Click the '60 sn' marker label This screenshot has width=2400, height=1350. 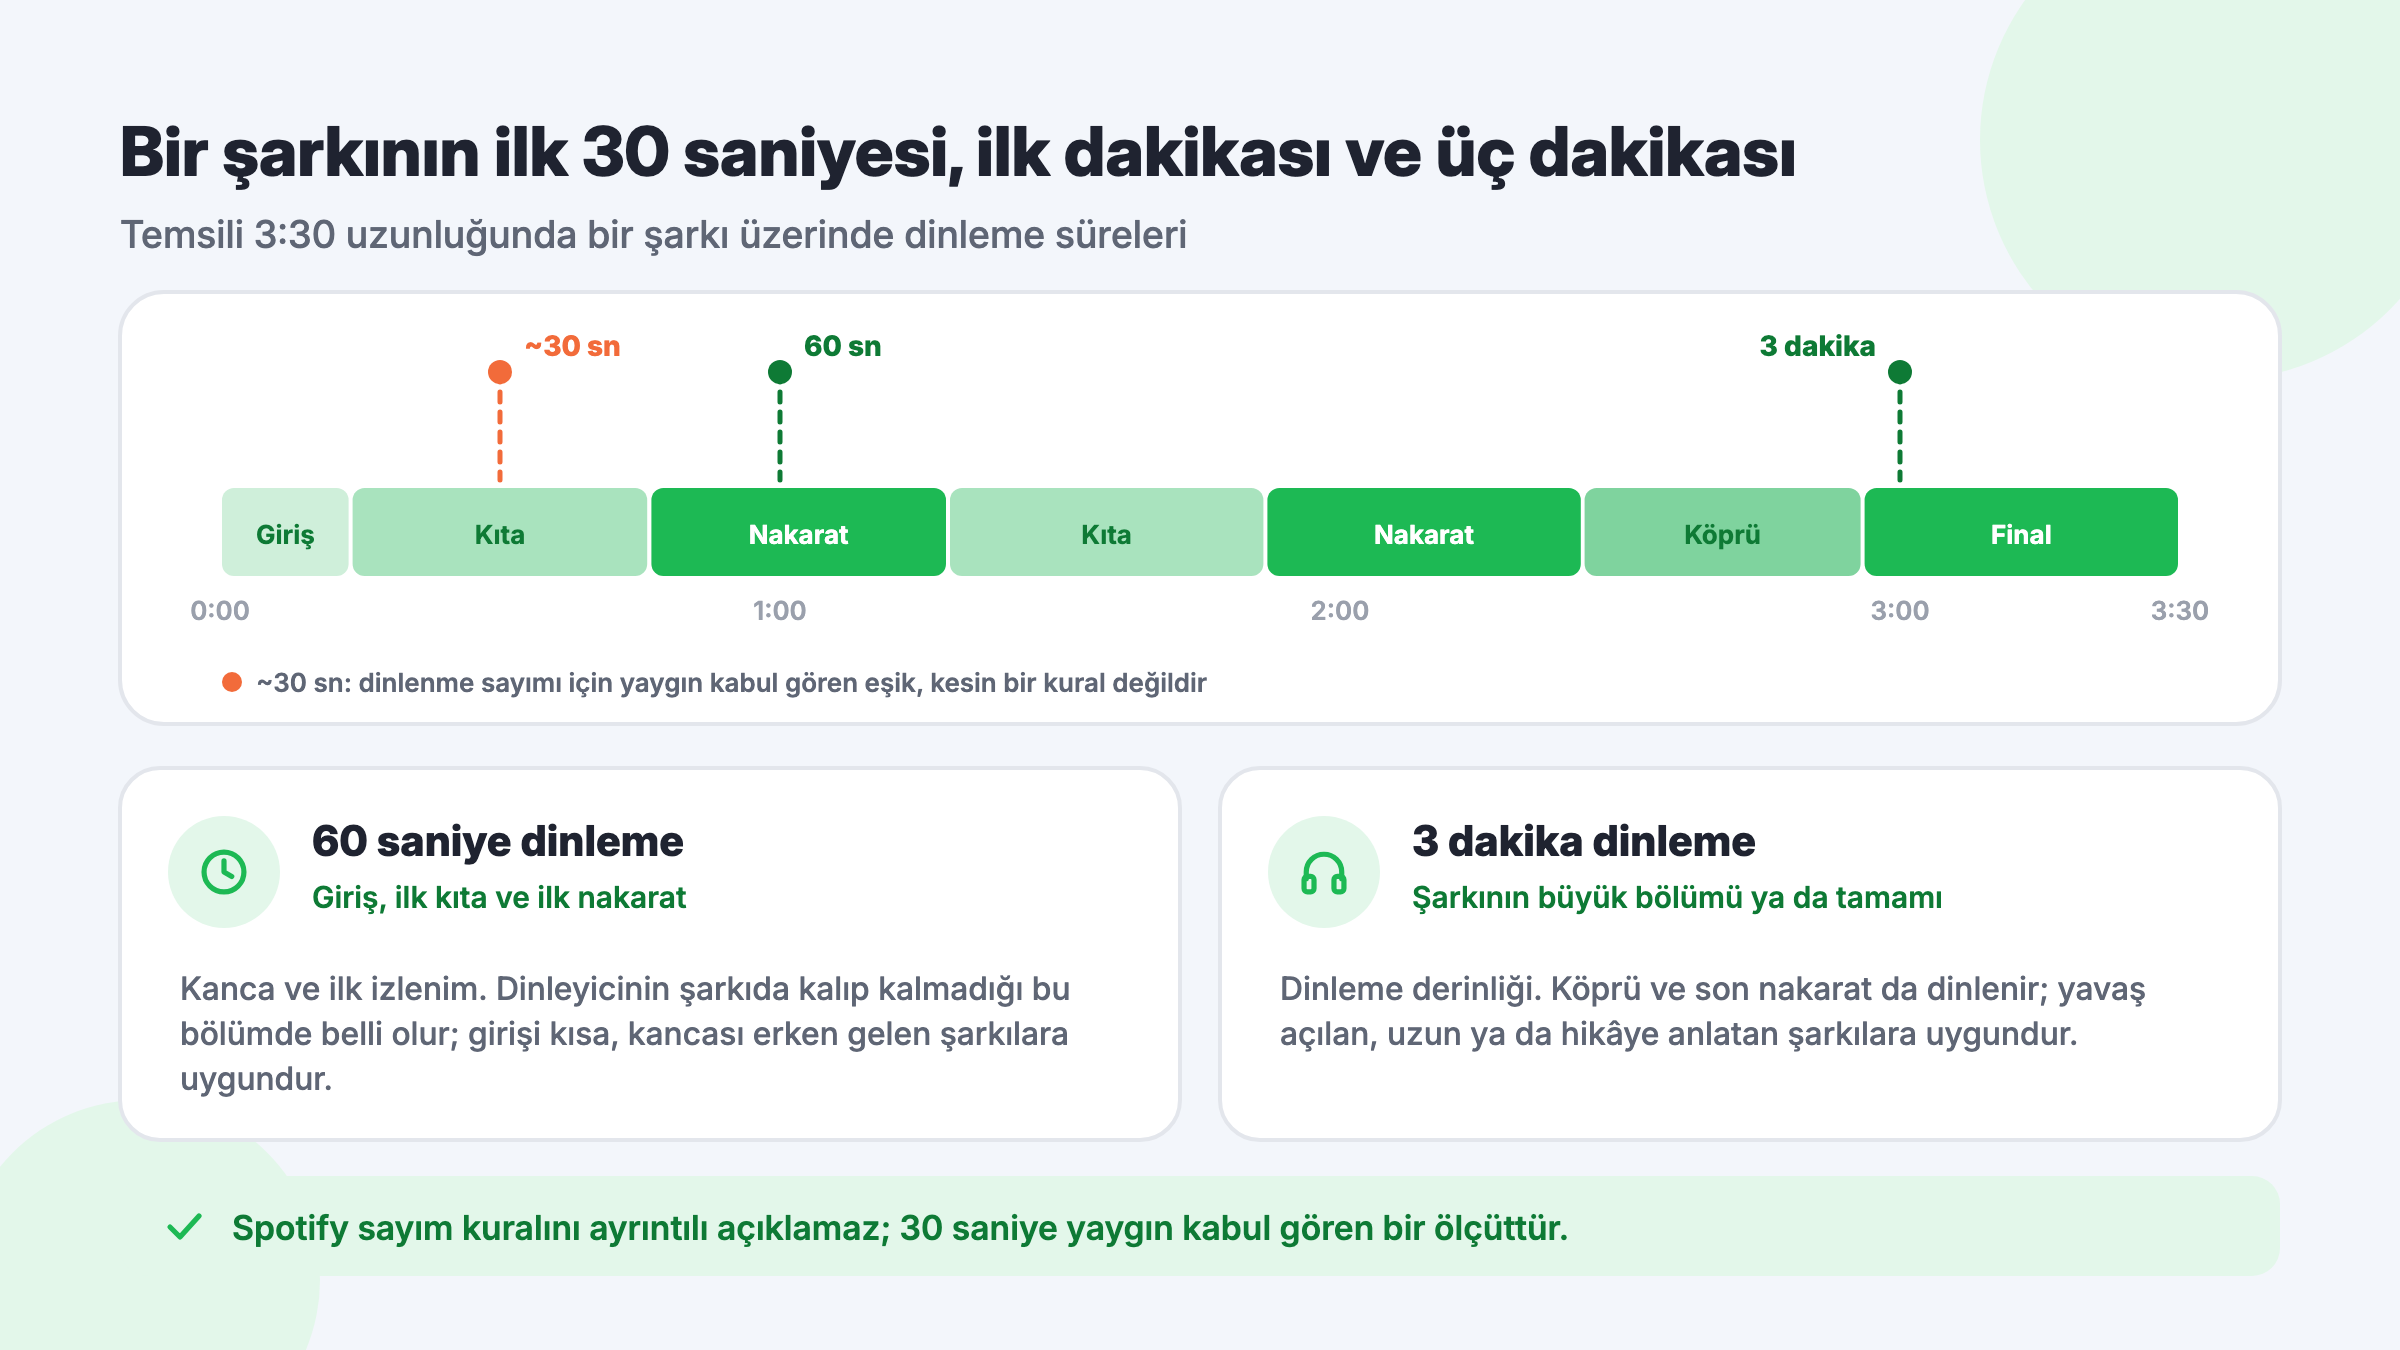coord(843,346)
